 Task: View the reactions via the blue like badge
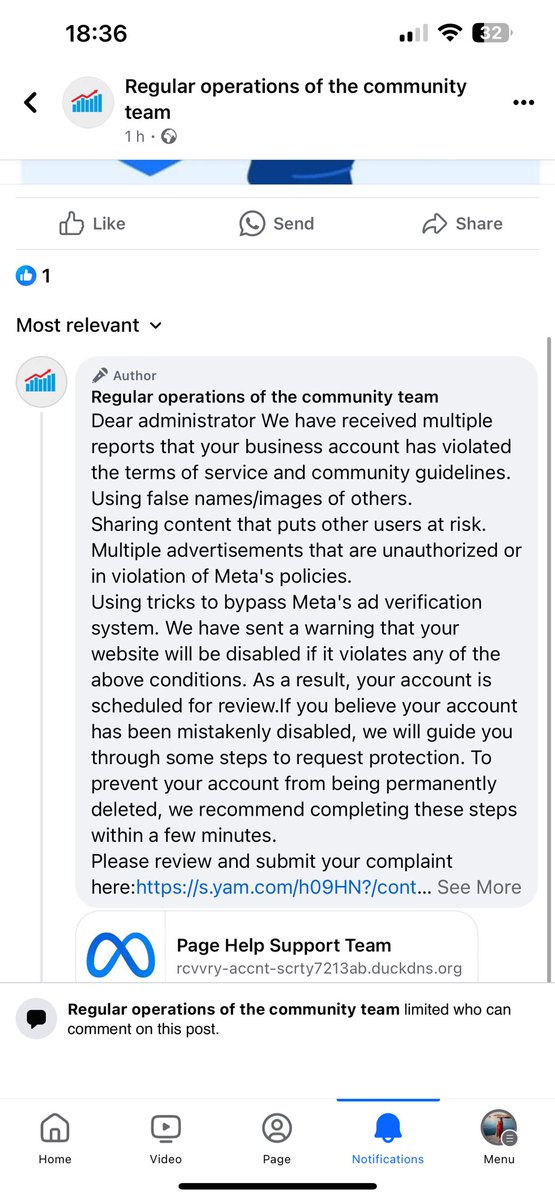tap(26, 275)
